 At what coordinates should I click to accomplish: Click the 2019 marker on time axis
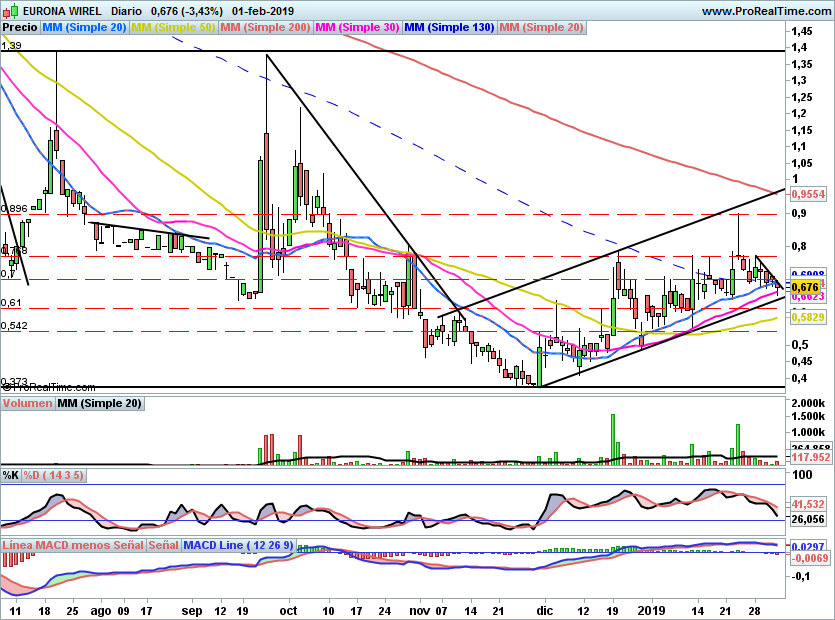click(651, 609)
